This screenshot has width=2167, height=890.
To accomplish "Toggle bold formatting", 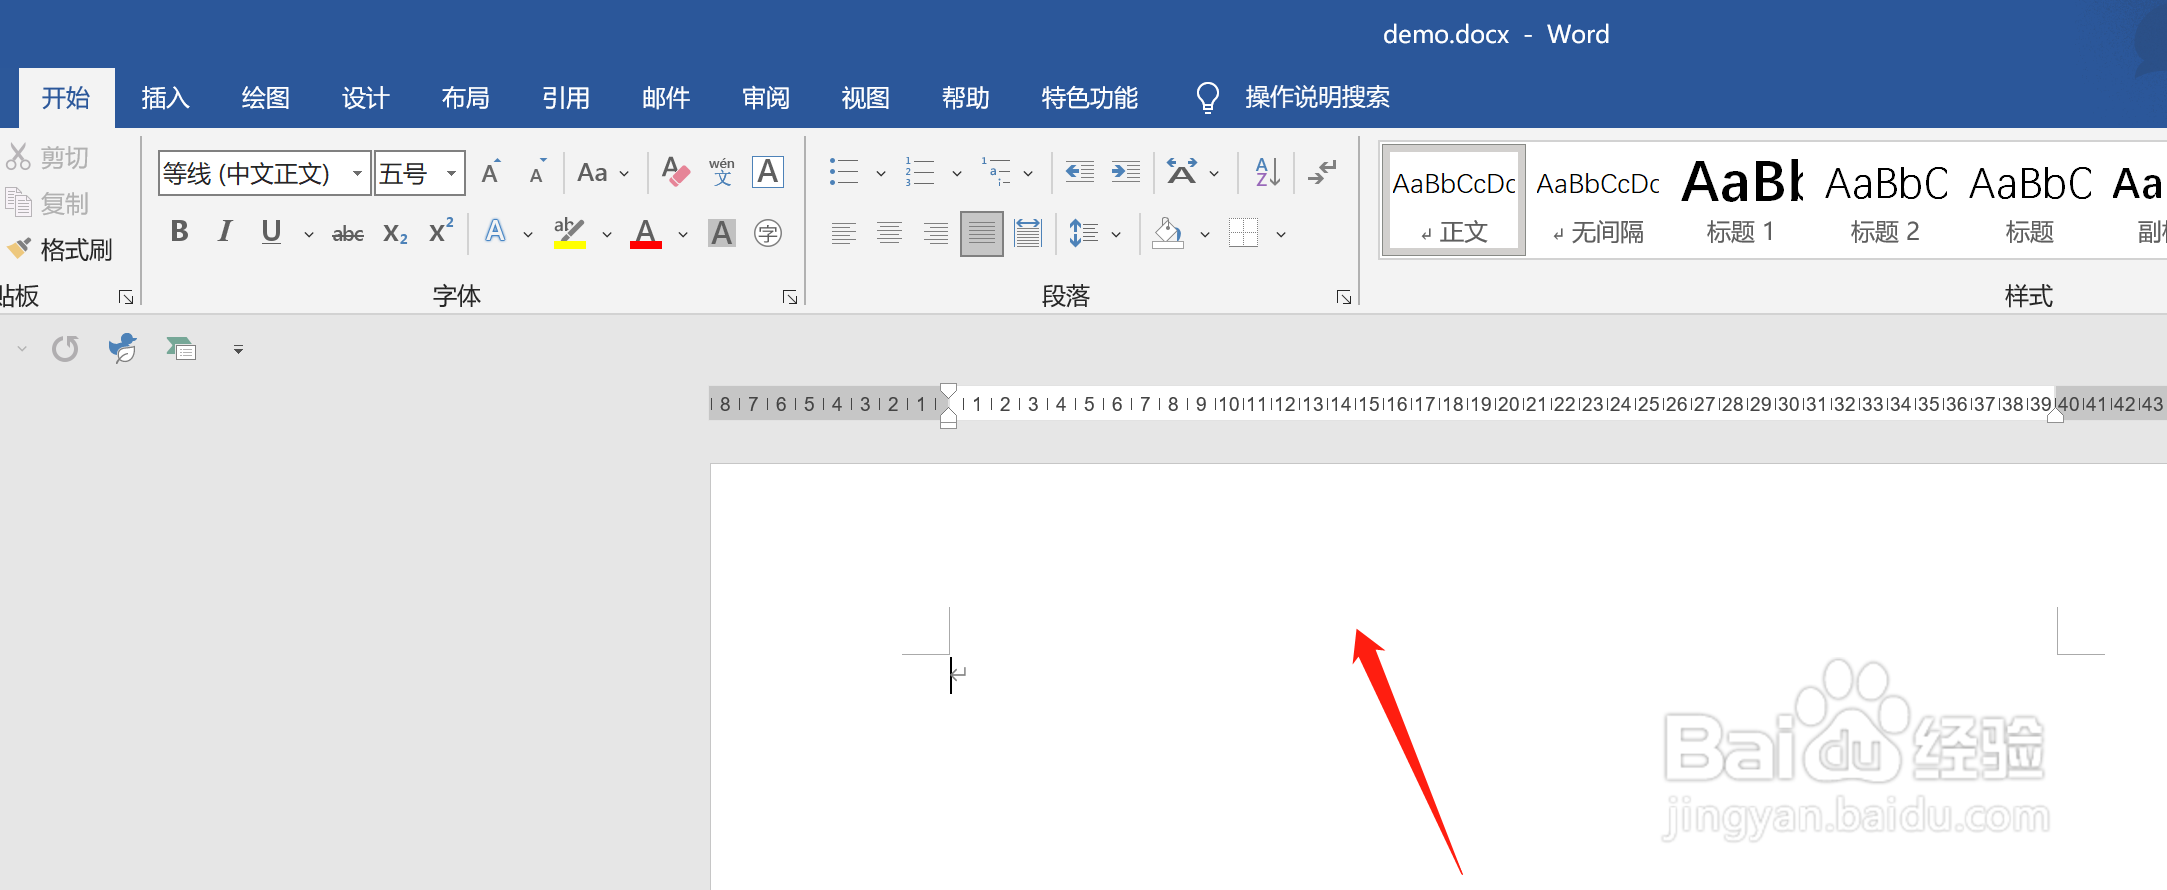I will pyautogui.click(x=180, y=232).
